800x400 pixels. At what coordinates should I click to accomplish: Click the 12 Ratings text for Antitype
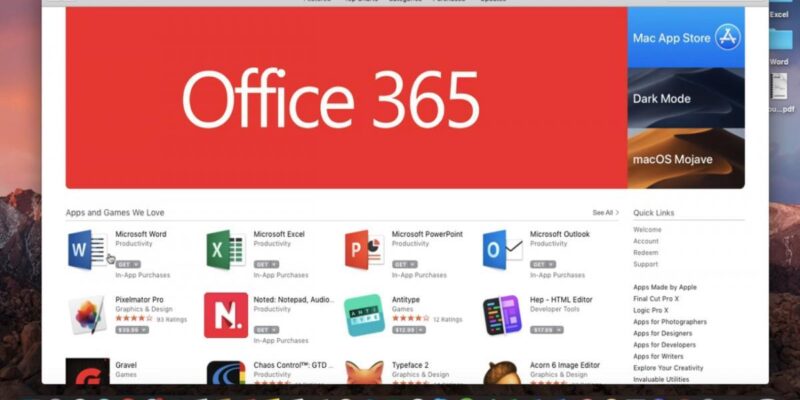pos(447,319)
